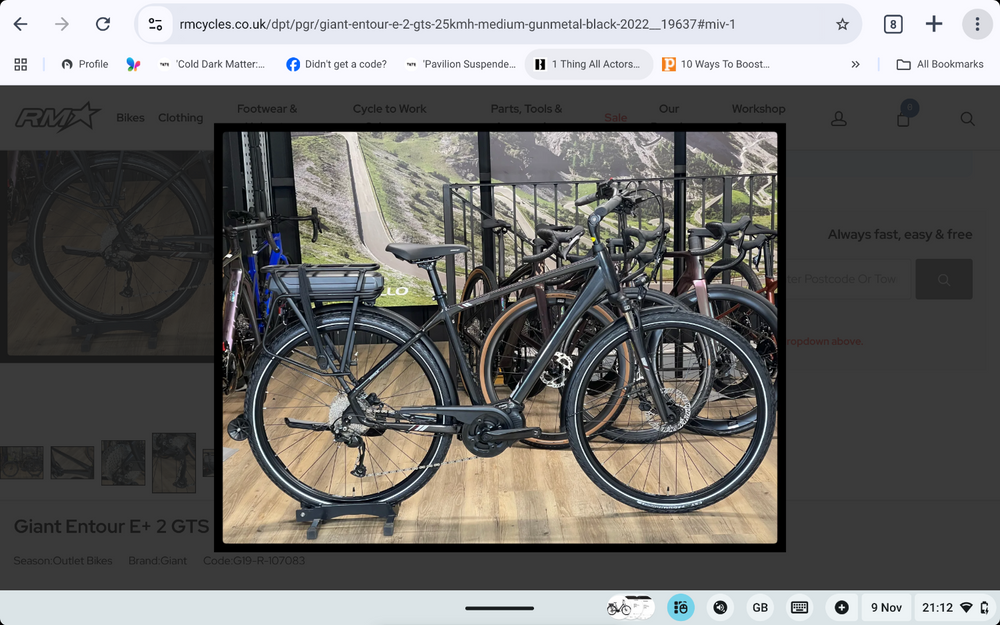Viewport: 1000px width, 625px height.
Task: Select the account profile icon
Action: click(838, 117)
